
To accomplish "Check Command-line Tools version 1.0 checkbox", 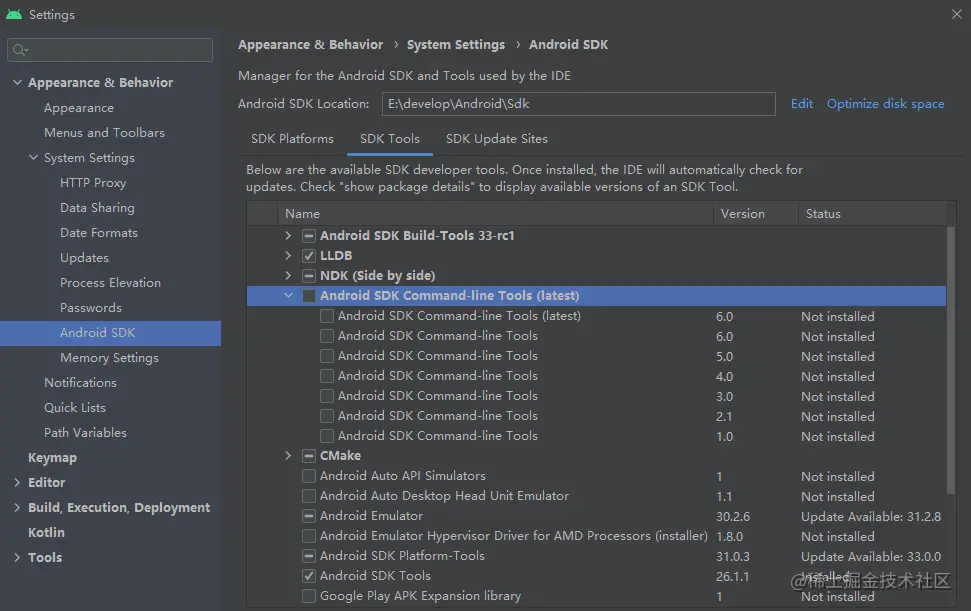I will tap(326, 436).
